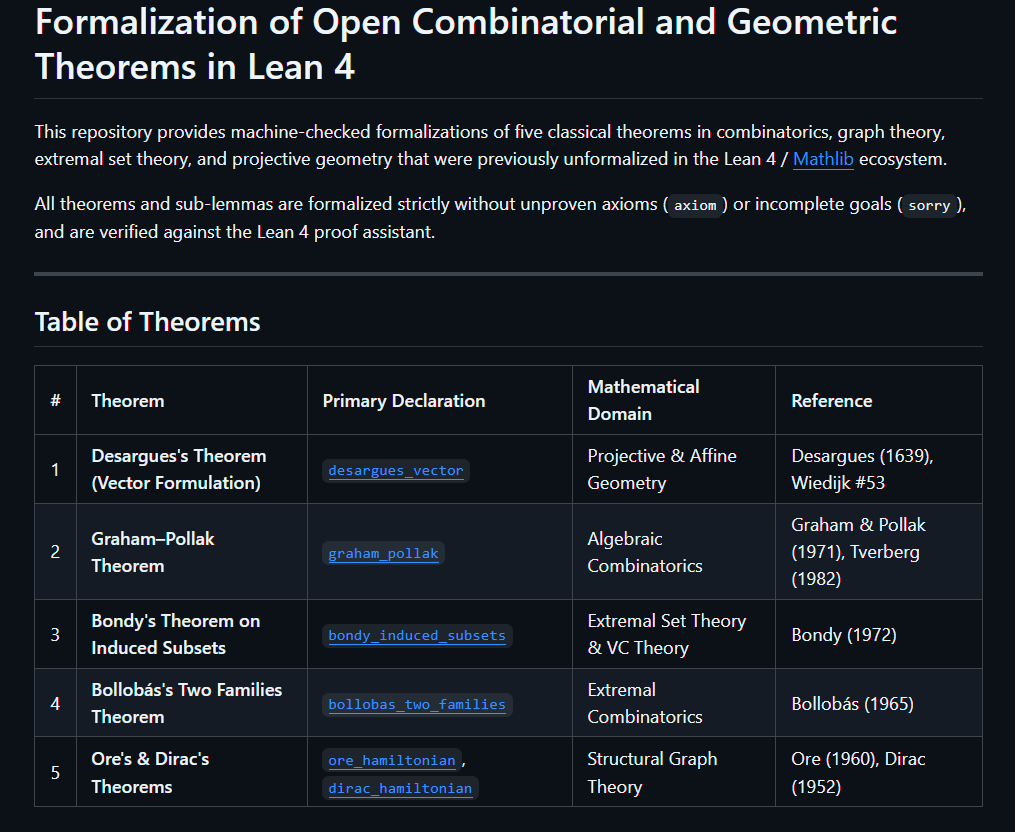Image resolution: width=1015 pixels, height=832 pixels.
Task: Open the bondy_induced_subsets declaration link
Action: [417, 636]
